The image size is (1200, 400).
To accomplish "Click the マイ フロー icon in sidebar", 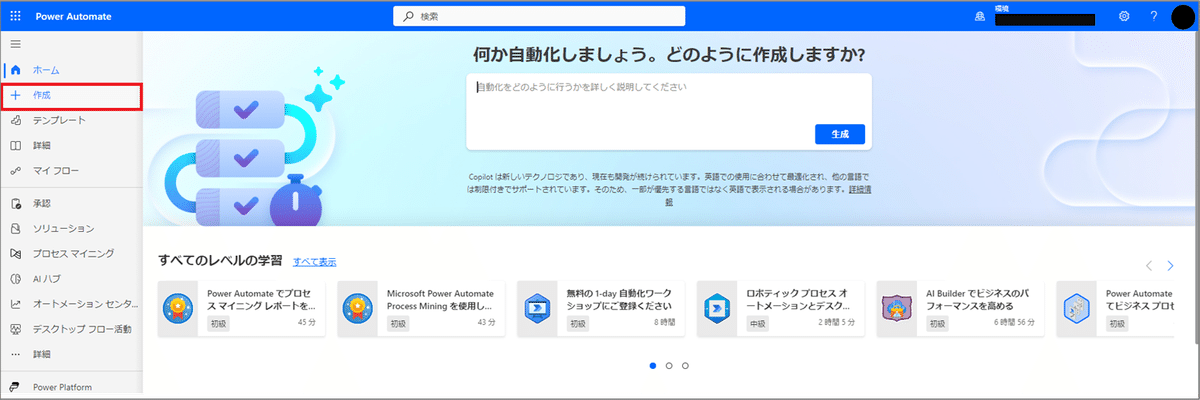I will coord(15,171).
